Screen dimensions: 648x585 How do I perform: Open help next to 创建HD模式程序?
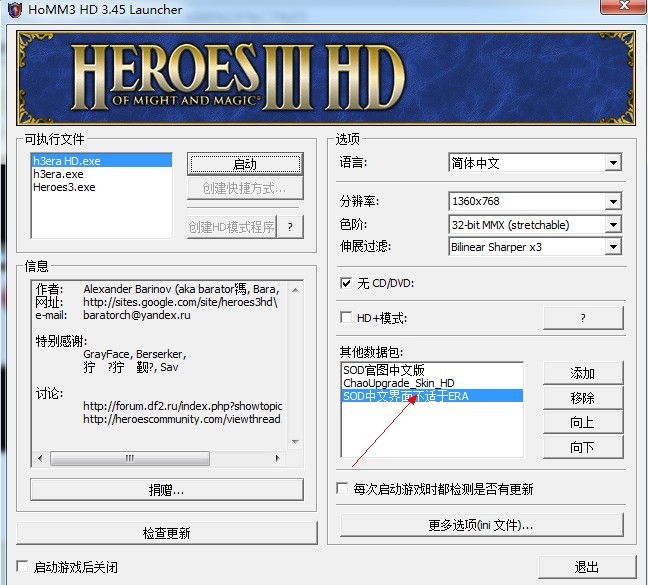(291, 227)
